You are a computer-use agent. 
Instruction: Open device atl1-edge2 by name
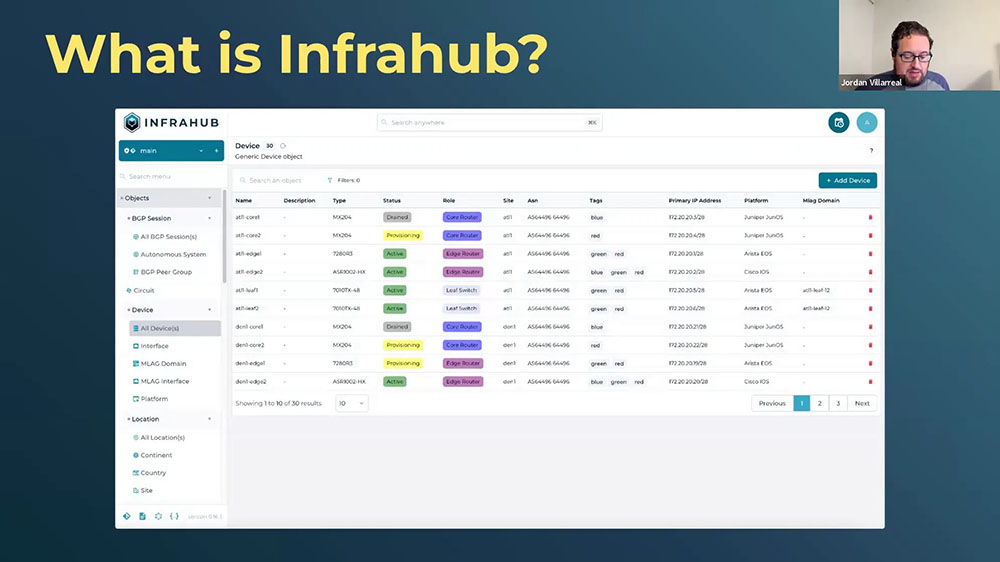tap(249, 272)
